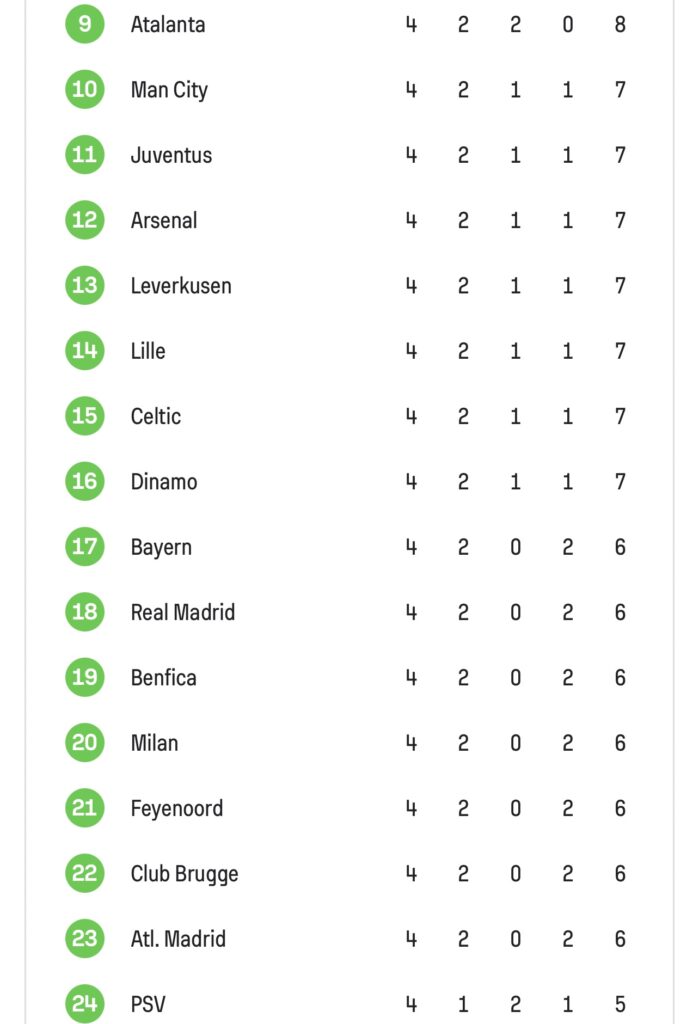Viewport: 699px width, 1024px height.
Task: Click the number 17 rank badge
Action: click(x=85, y=547)
